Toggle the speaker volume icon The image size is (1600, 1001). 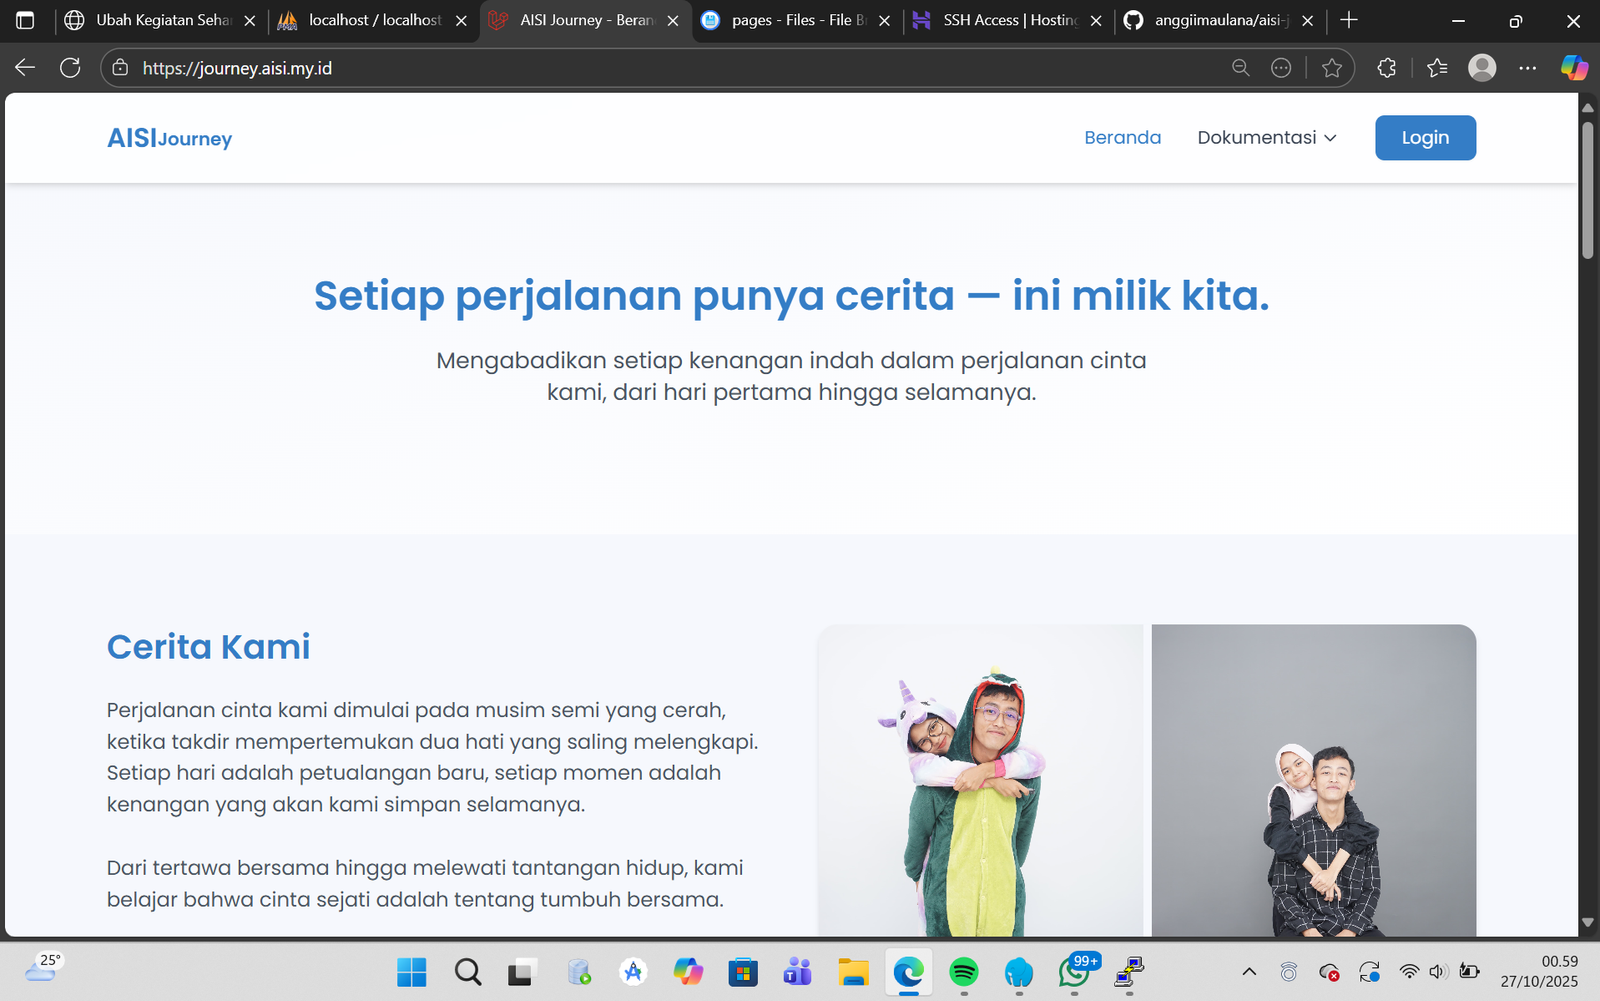[x=1438, y=970]
